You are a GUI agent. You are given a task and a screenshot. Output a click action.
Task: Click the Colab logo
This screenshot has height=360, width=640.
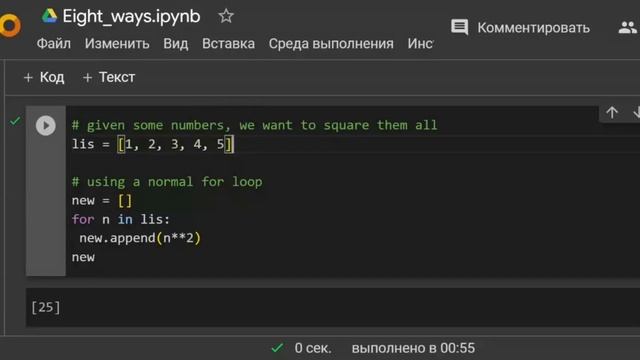pos(10,25)
